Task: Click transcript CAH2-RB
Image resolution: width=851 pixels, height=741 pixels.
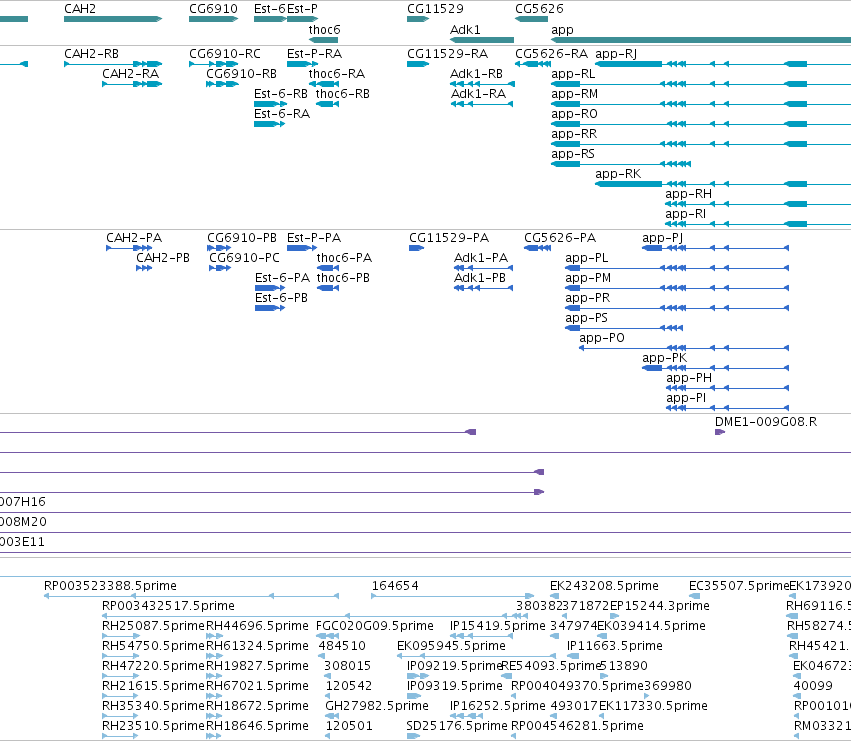Action: 113,64
